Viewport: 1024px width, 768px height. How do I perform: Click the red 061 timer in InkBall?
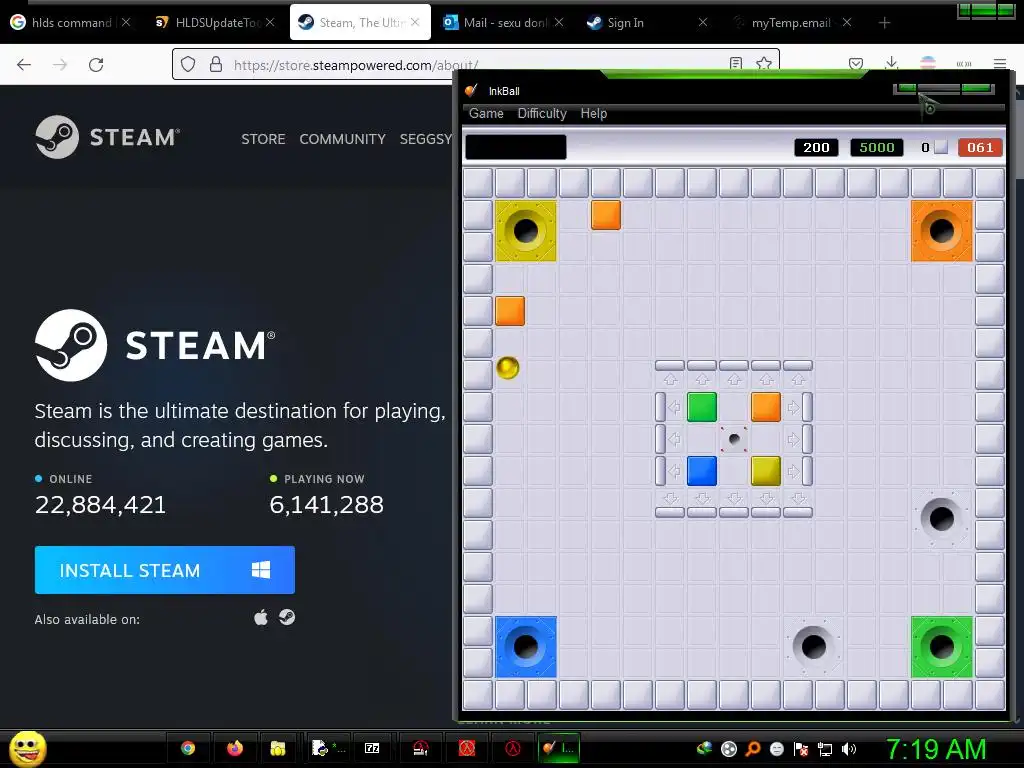980,148
